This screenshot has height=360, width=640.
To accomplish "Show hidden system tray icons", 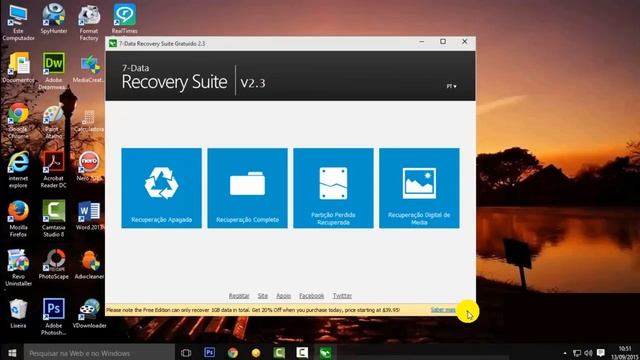I will pos(565,353).
